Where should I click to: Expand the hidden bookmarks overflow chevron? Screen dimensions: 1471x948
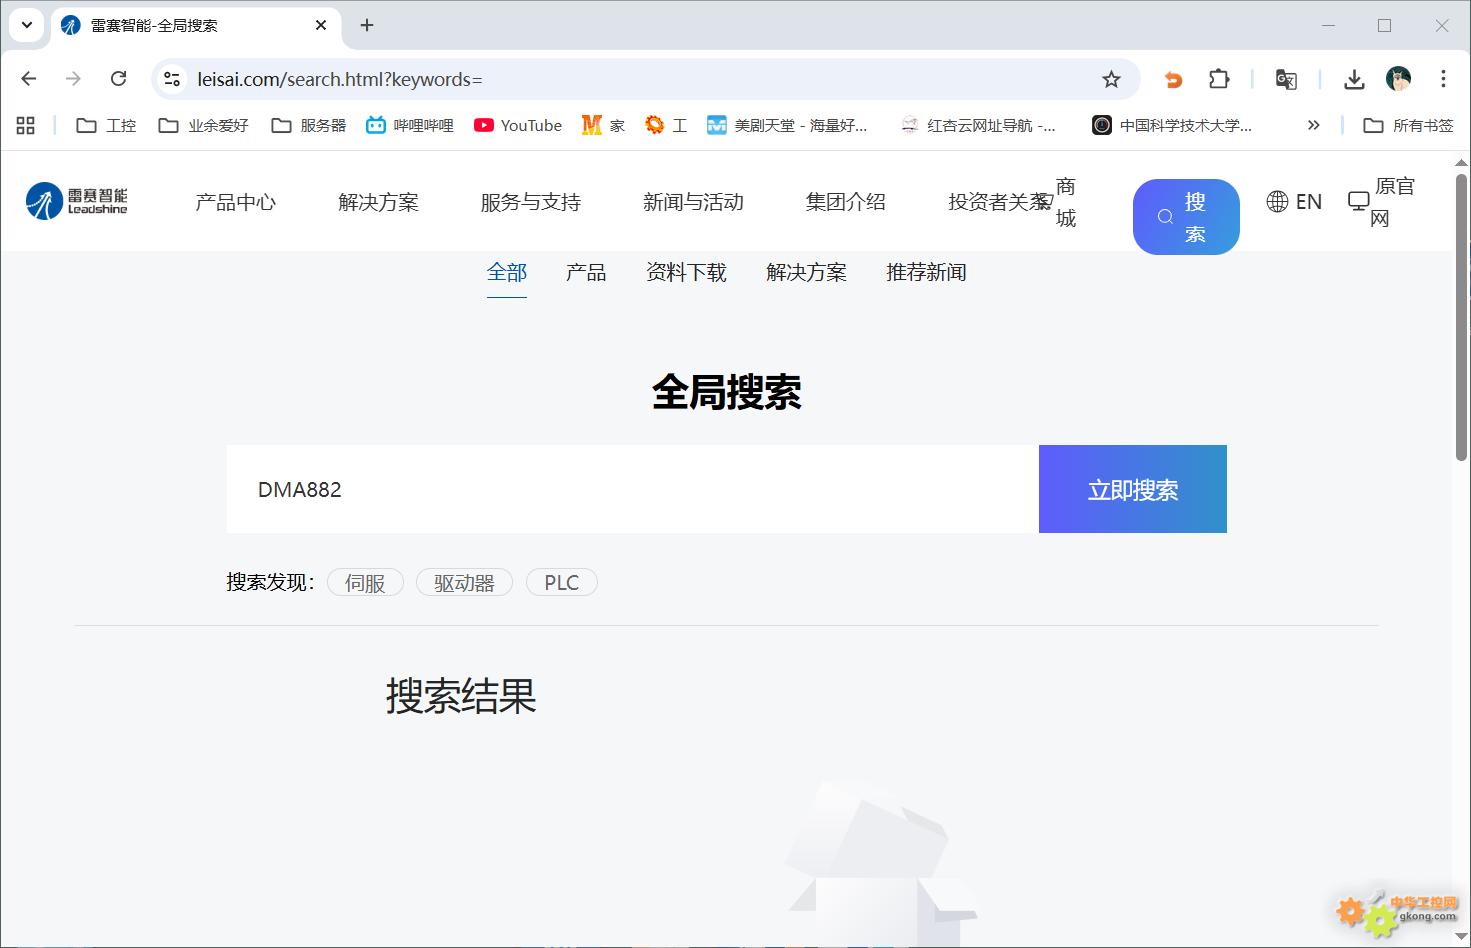1313,125
